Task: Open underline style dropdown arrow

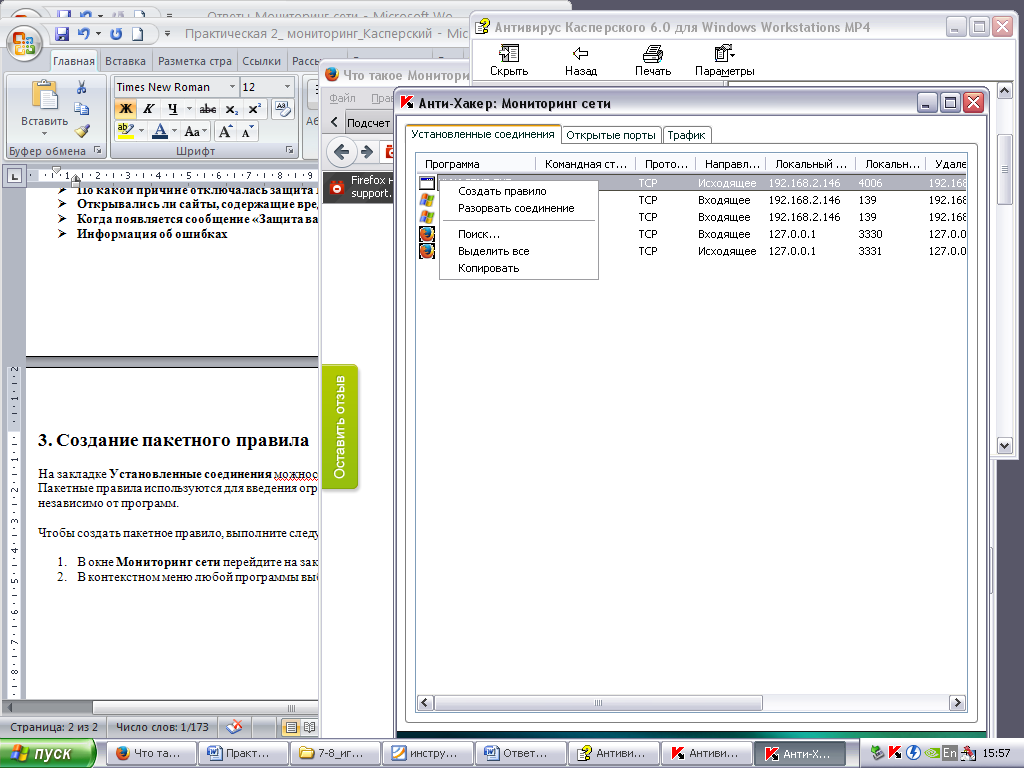Action: (x=189, y=109)
